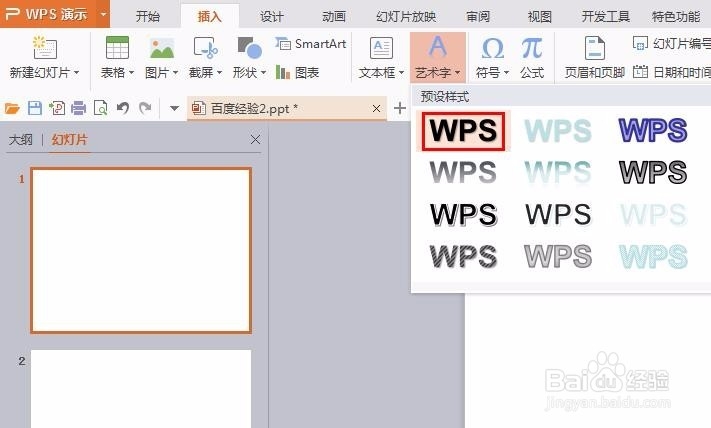Pick the teal reflection WordArt preset in second row

pyautogui.click(x=558, y=172)
